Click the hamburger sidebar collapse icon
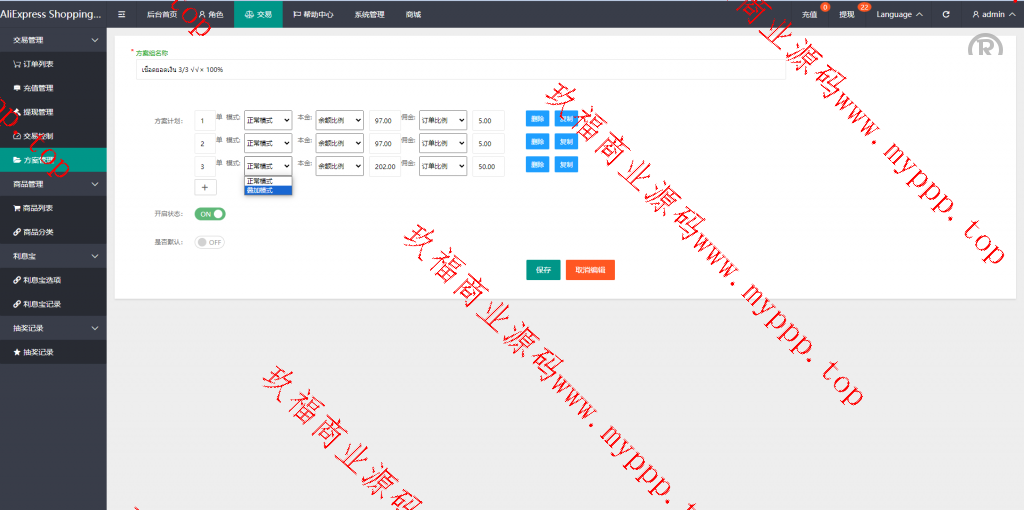 click(x=121, y=15)
